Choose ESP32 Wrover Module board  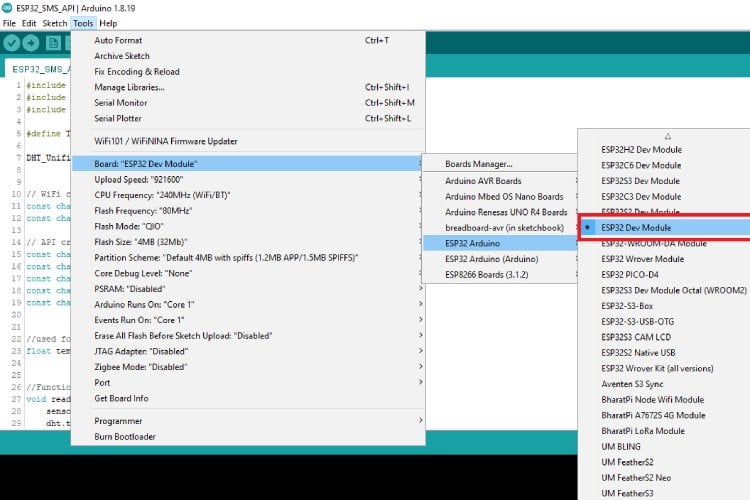pyautogui.click(x=642, y=258)
